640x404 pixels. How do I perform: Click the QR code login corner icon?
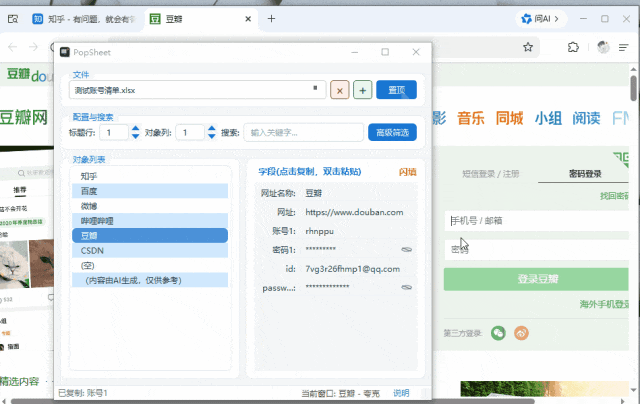click(621, 159)
